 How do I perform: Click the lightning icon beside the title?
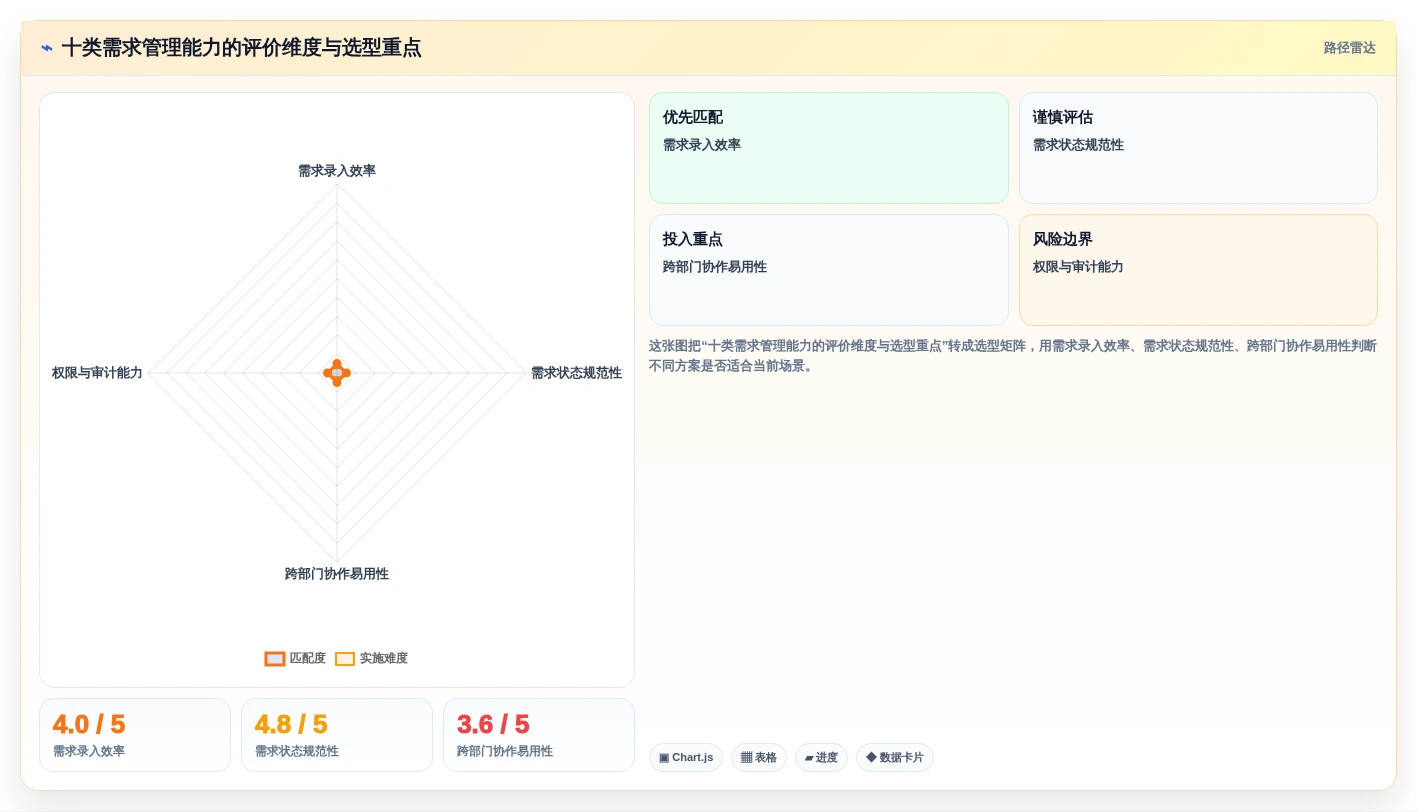[x=47, y=48]
